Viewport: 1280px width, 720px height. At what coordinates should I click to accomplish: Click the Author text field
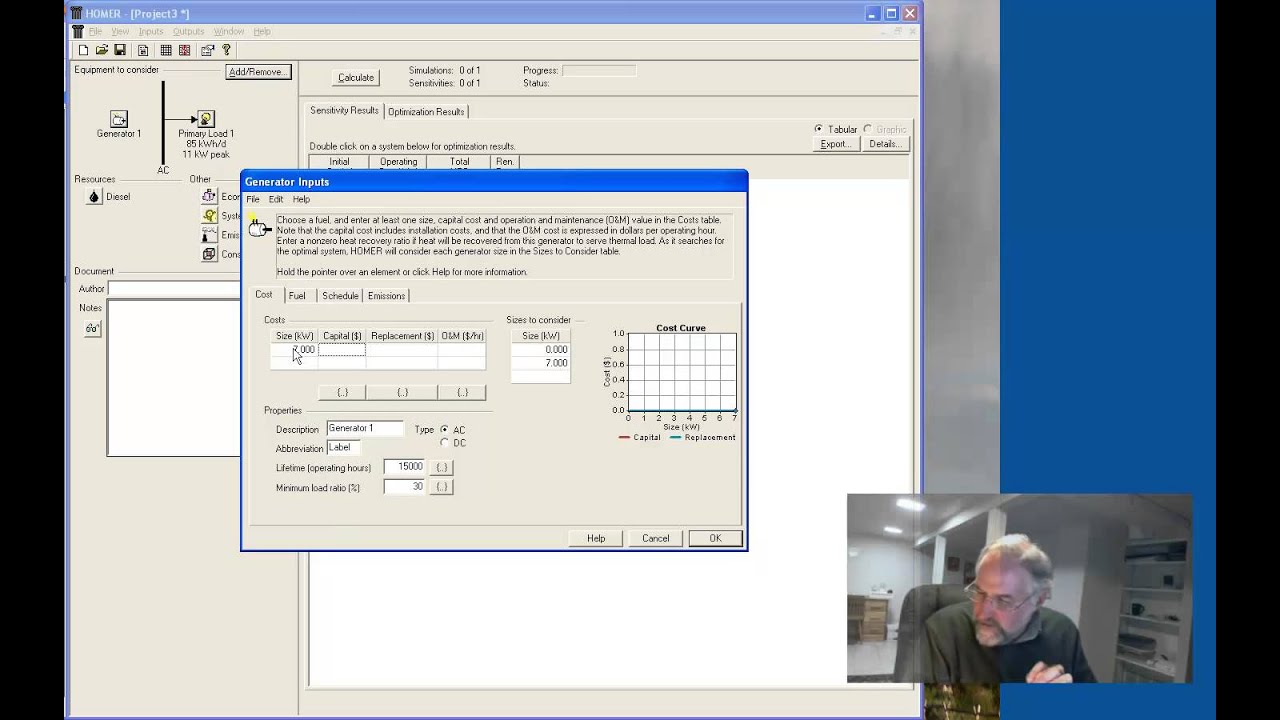[x=174, y=289]
